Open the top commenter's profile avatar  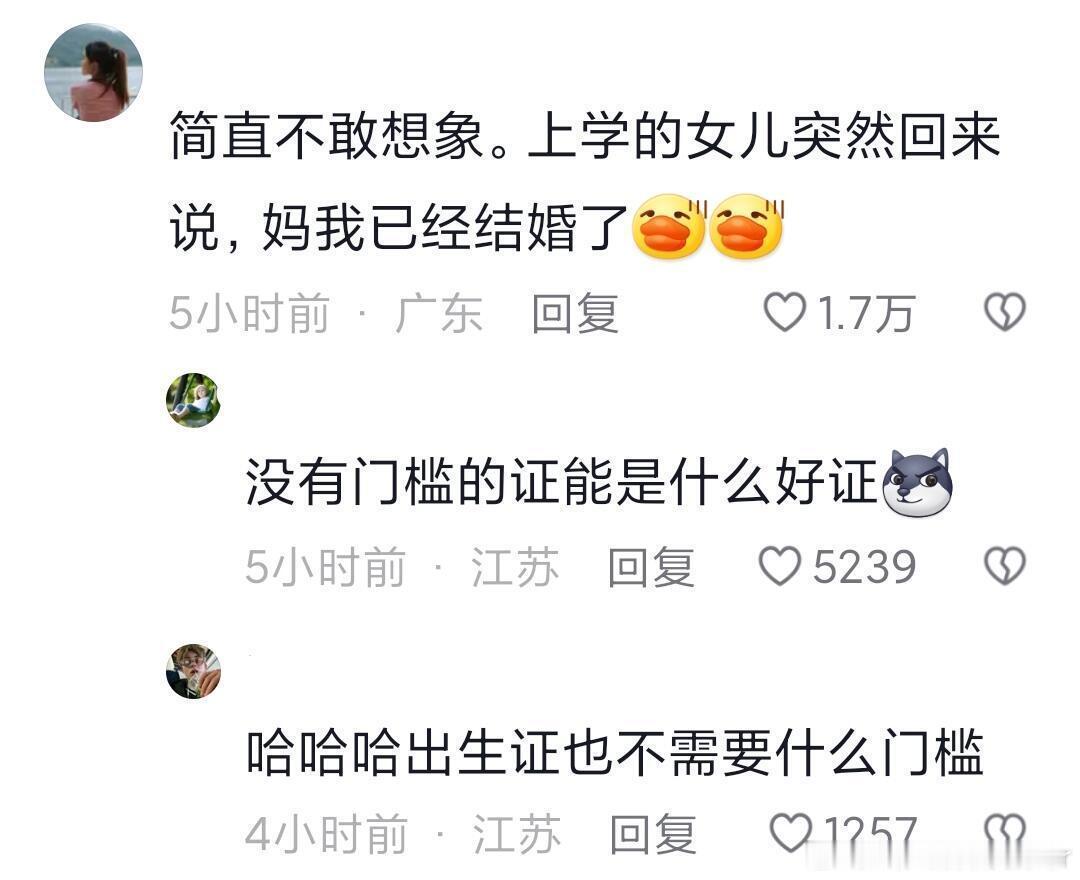tap(93, 72)
